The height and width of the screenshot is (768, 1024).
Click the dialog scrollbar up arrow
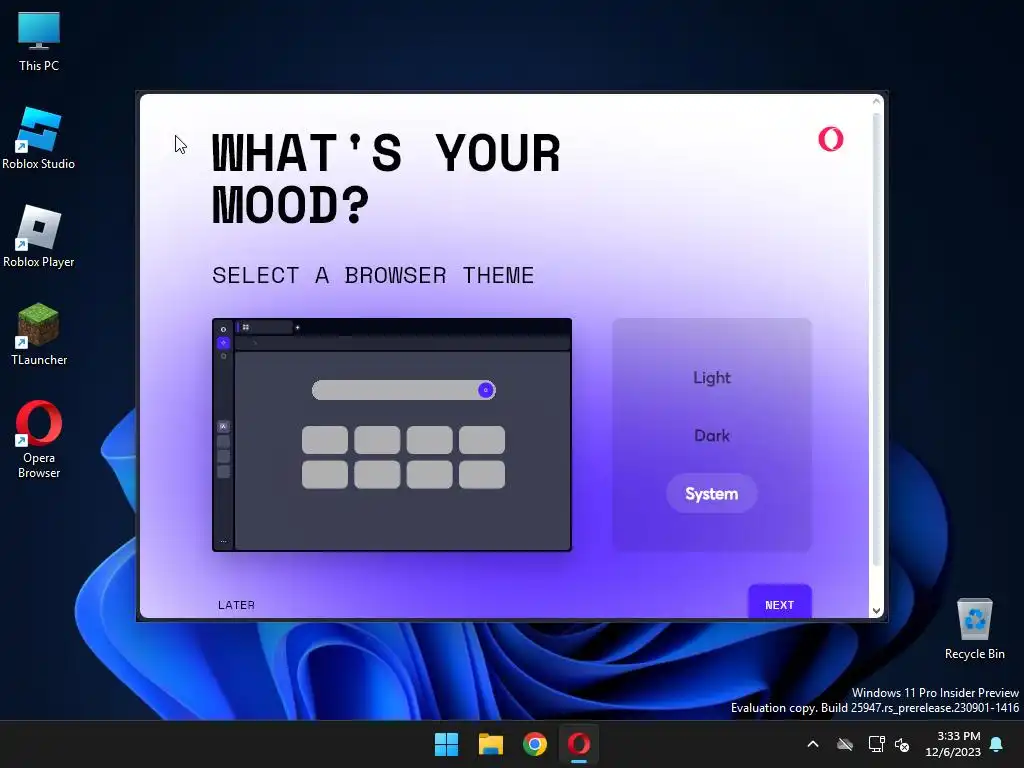(876, 101)
